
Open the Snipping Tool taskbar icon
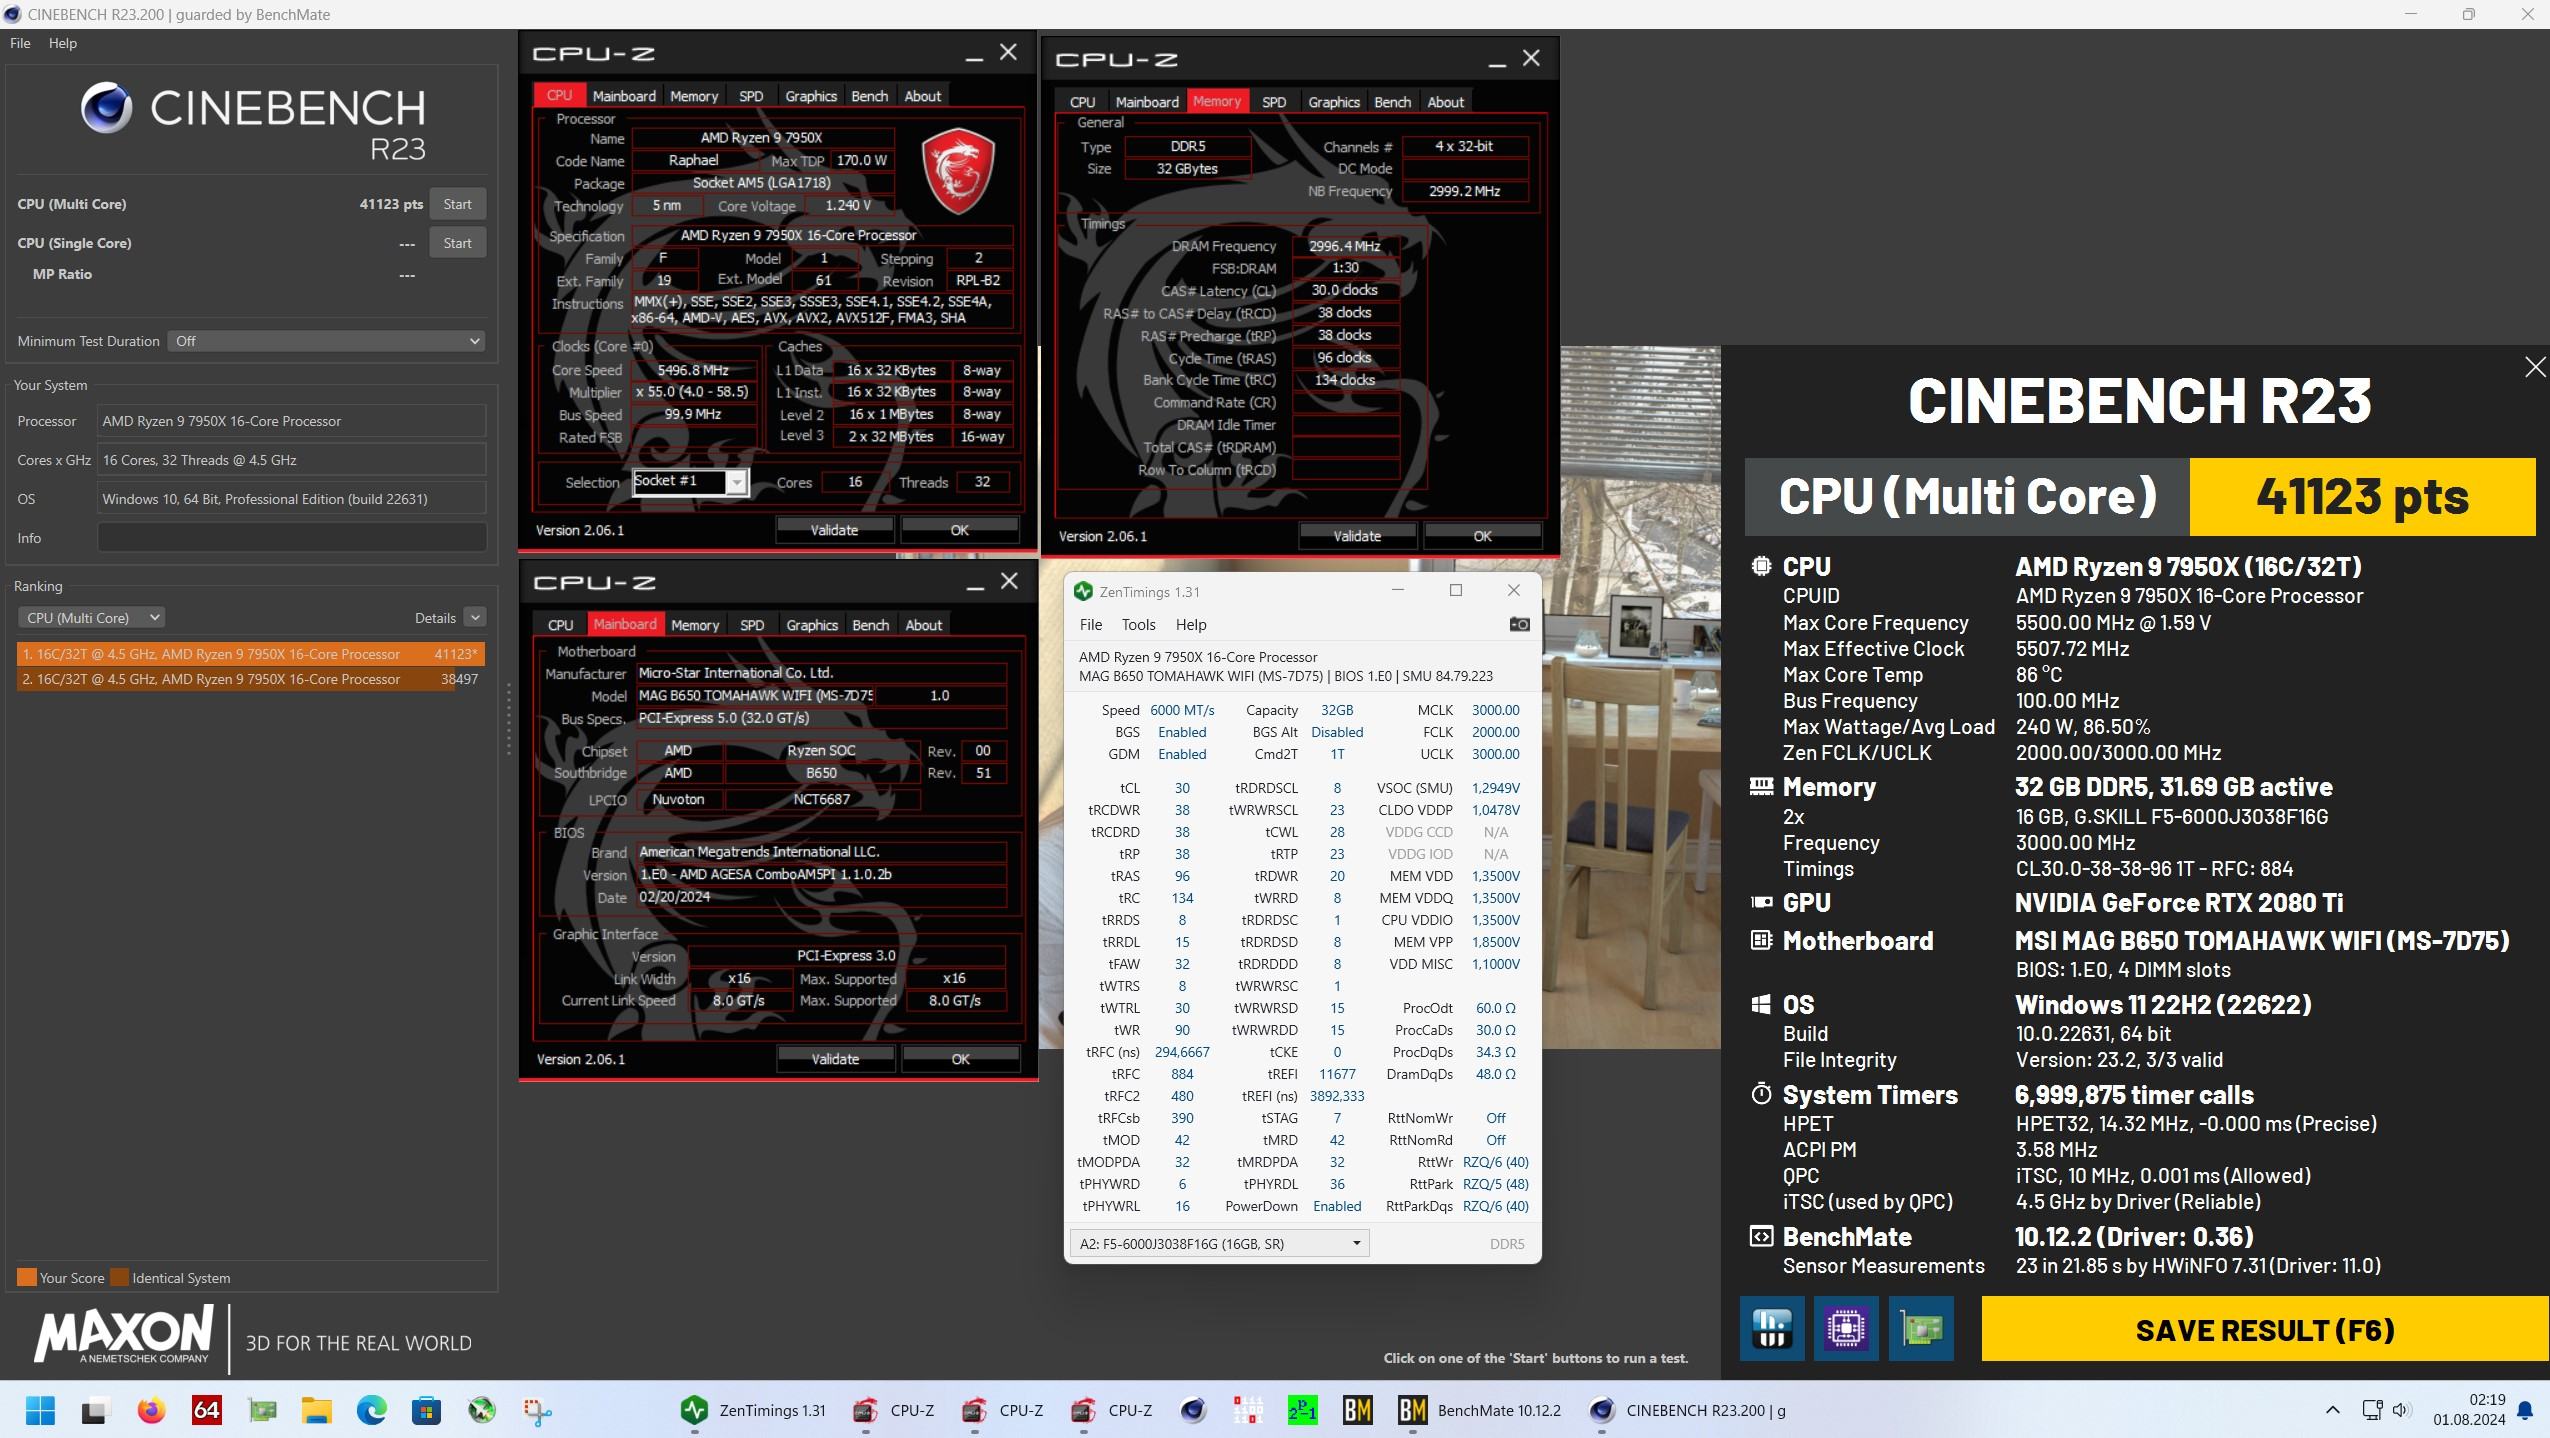click(x=537, y=1410)
